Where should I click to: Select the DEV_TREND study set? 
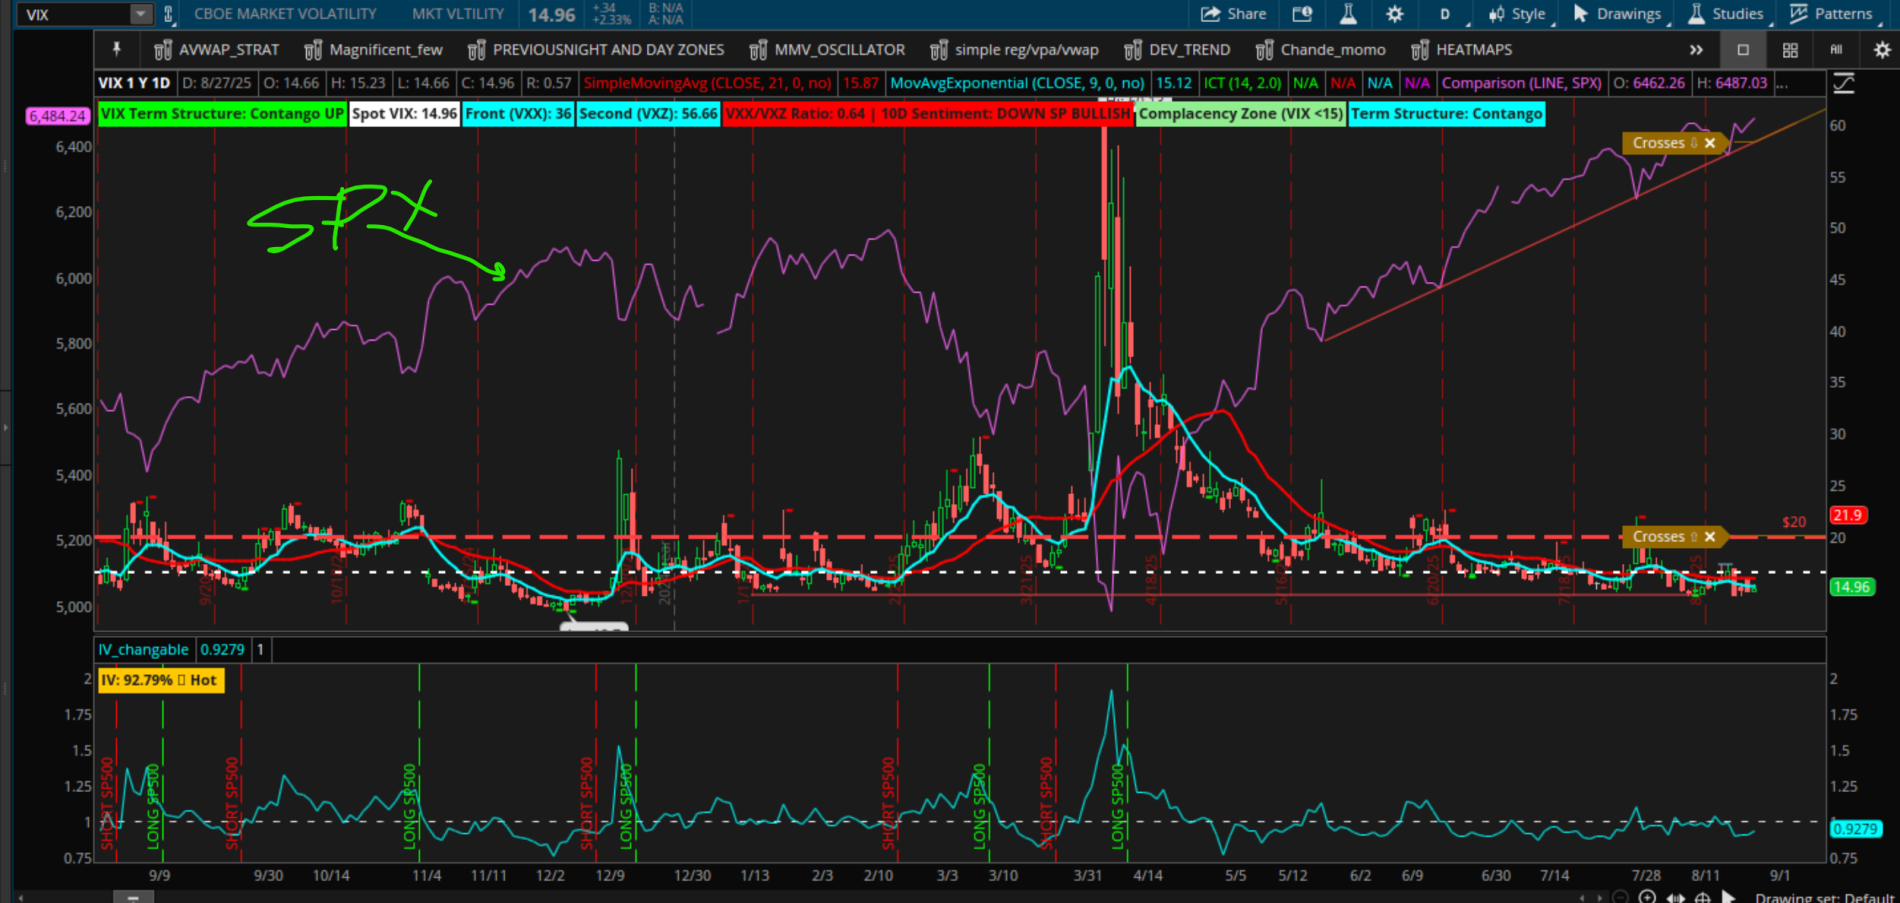point(1177,50)
